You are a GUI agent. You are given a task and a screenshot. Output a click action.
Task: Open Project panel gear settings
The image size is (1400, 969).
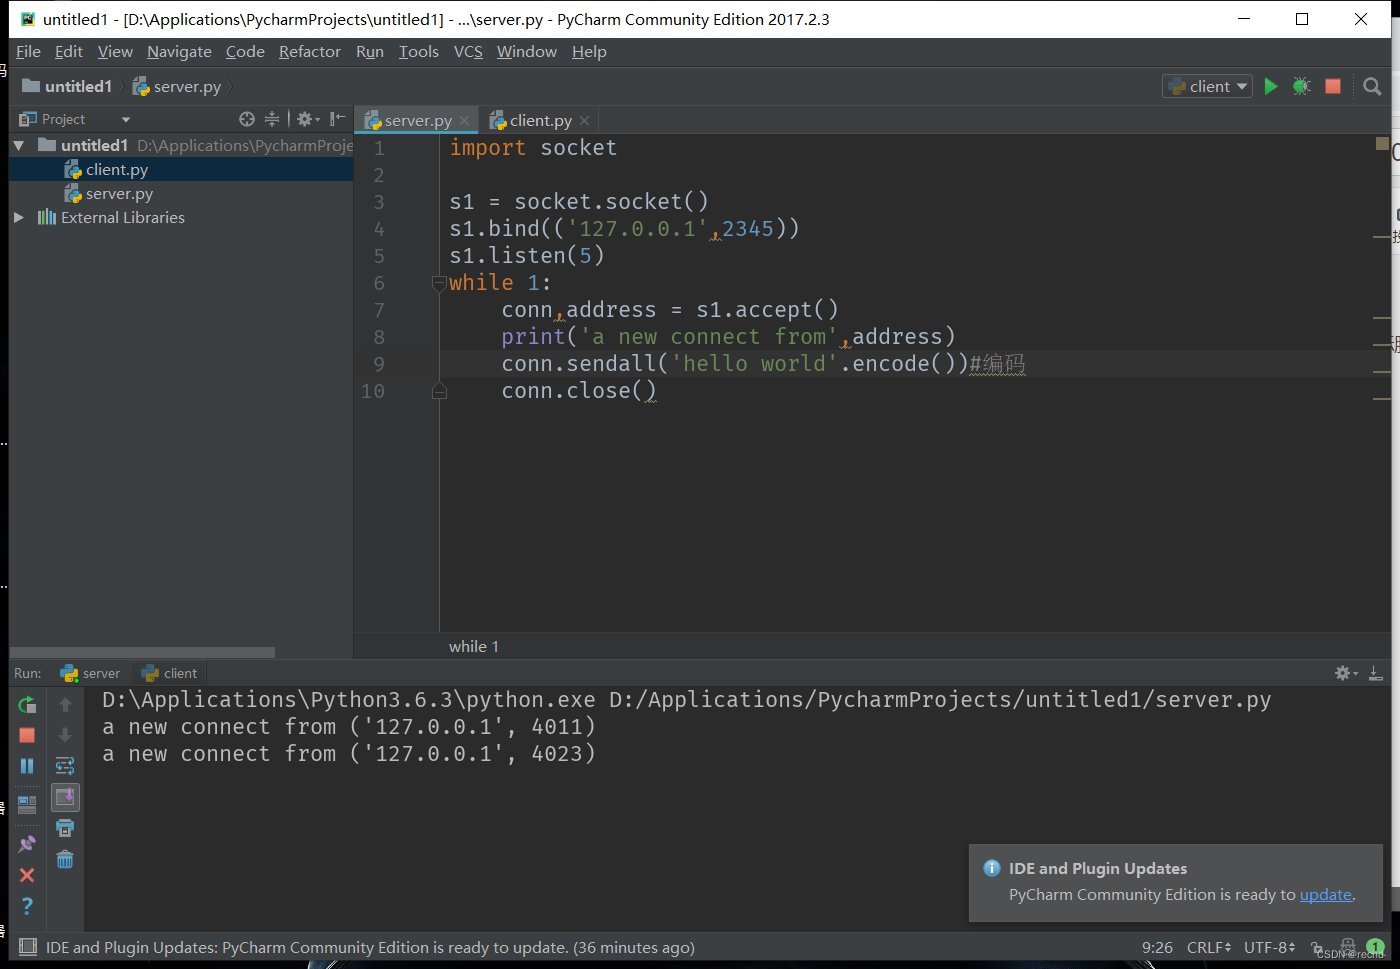[x=307, y=119]
